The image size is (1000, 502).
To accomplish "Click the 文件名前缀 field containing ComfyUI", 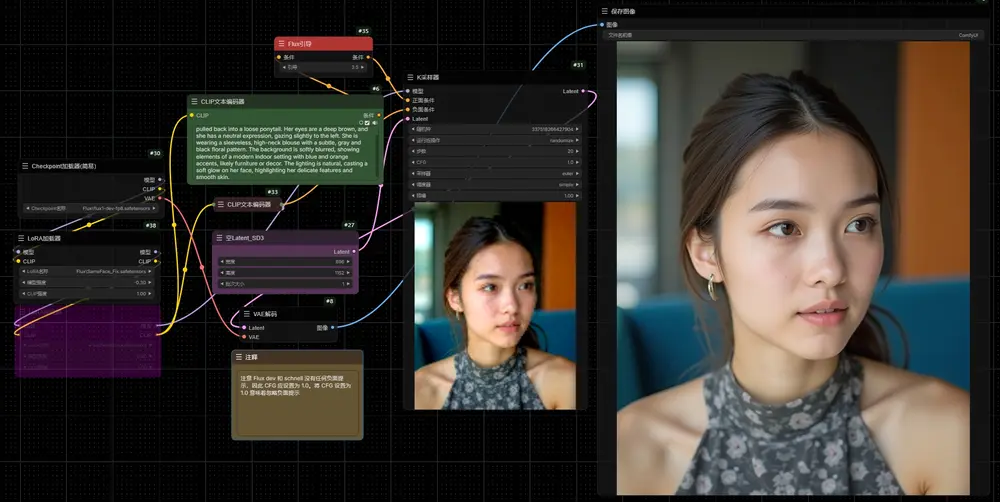I will [793, 35].
